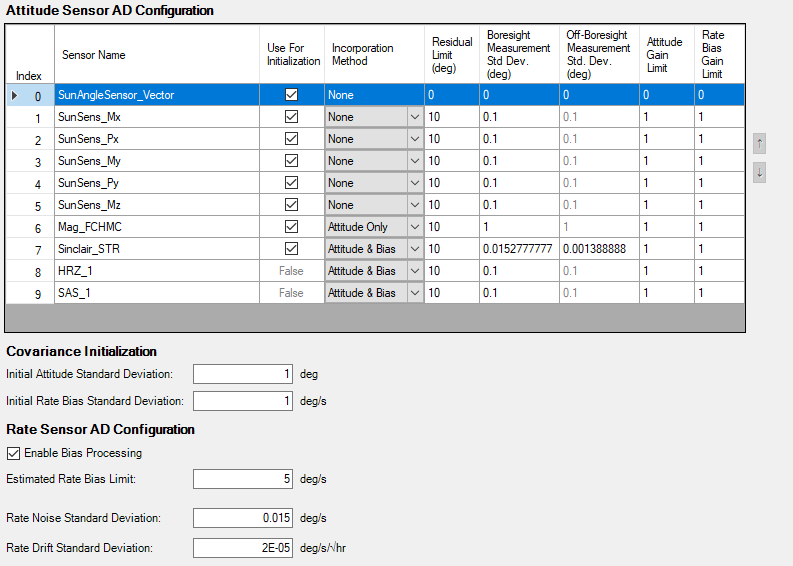Screen dimensions: 793x566
Task: Open Incorporation Method dropdown for SunSens_Mx
Action: pos(414,117)
